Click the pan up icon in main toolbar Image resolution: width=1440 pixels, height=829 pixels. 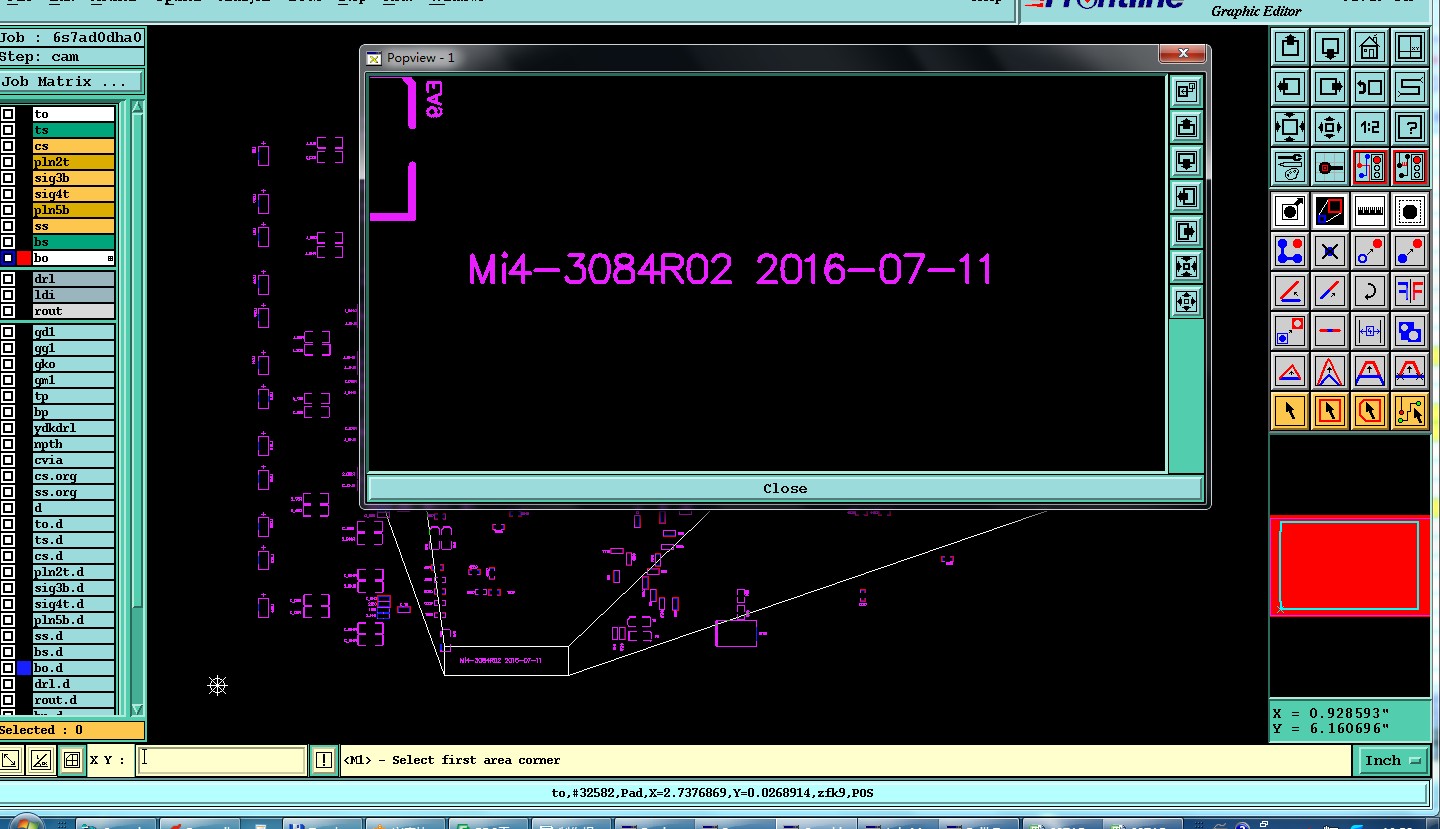pos(1290,47)
